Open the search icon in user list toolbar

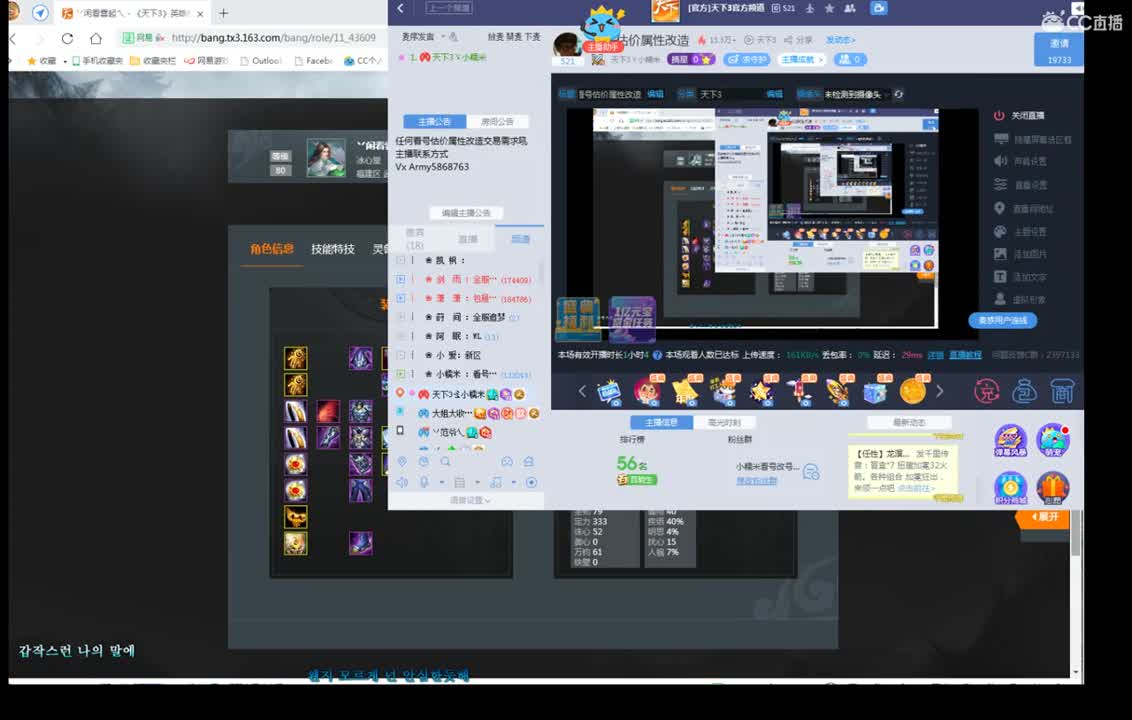click(445, 461)
